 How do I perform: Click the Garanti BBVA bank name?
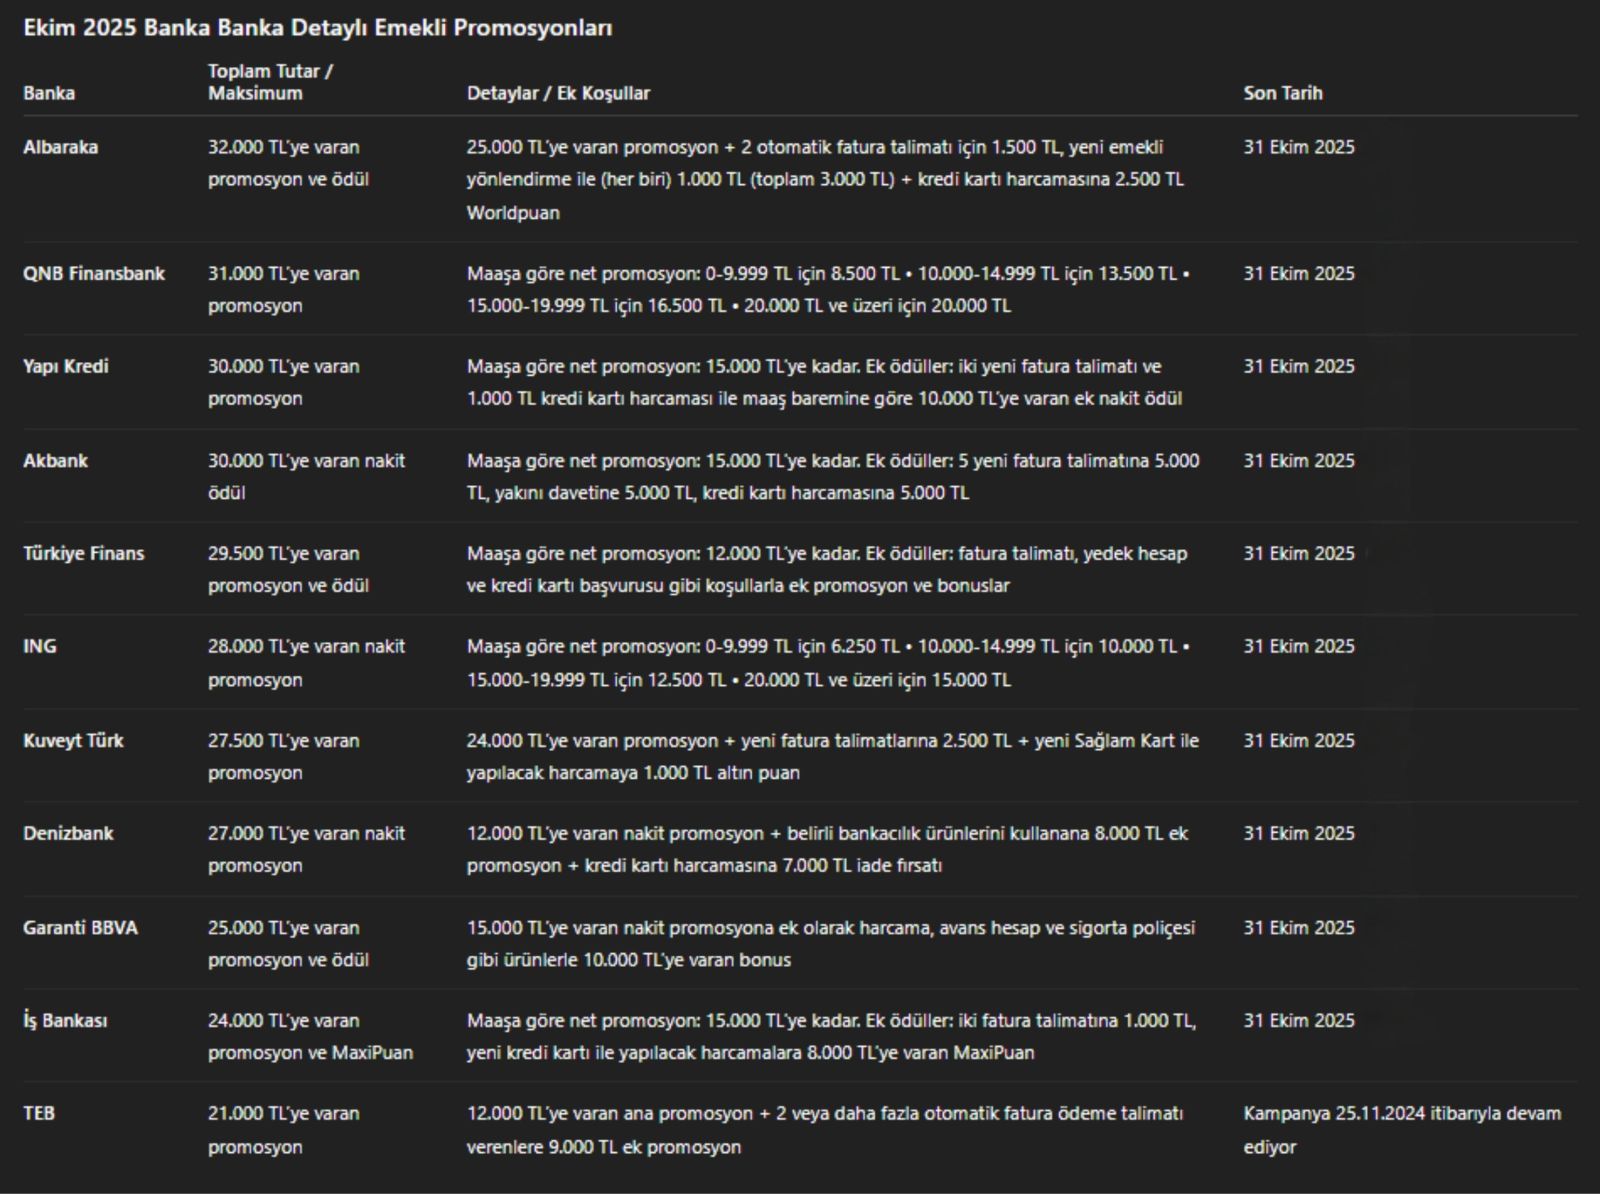(x=80, y=927)
